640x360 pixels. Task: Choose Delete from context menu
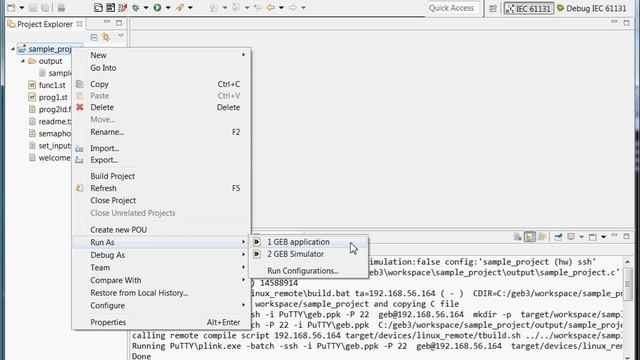[162, 107]
